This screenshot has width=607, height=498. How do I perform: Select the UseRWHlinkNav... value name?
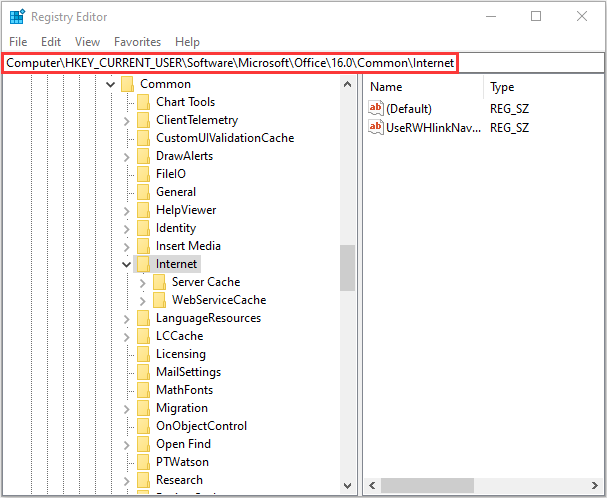tap(433, 128)
